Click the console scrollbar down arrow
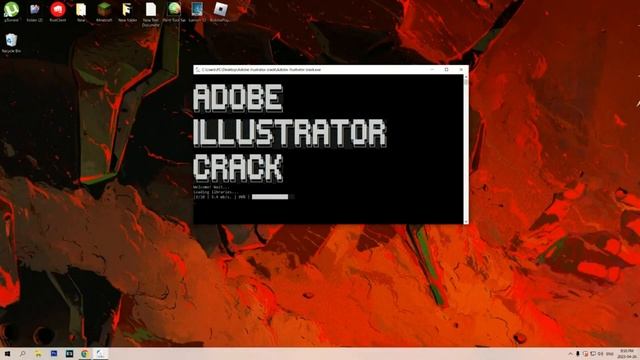 coord(466,221)
